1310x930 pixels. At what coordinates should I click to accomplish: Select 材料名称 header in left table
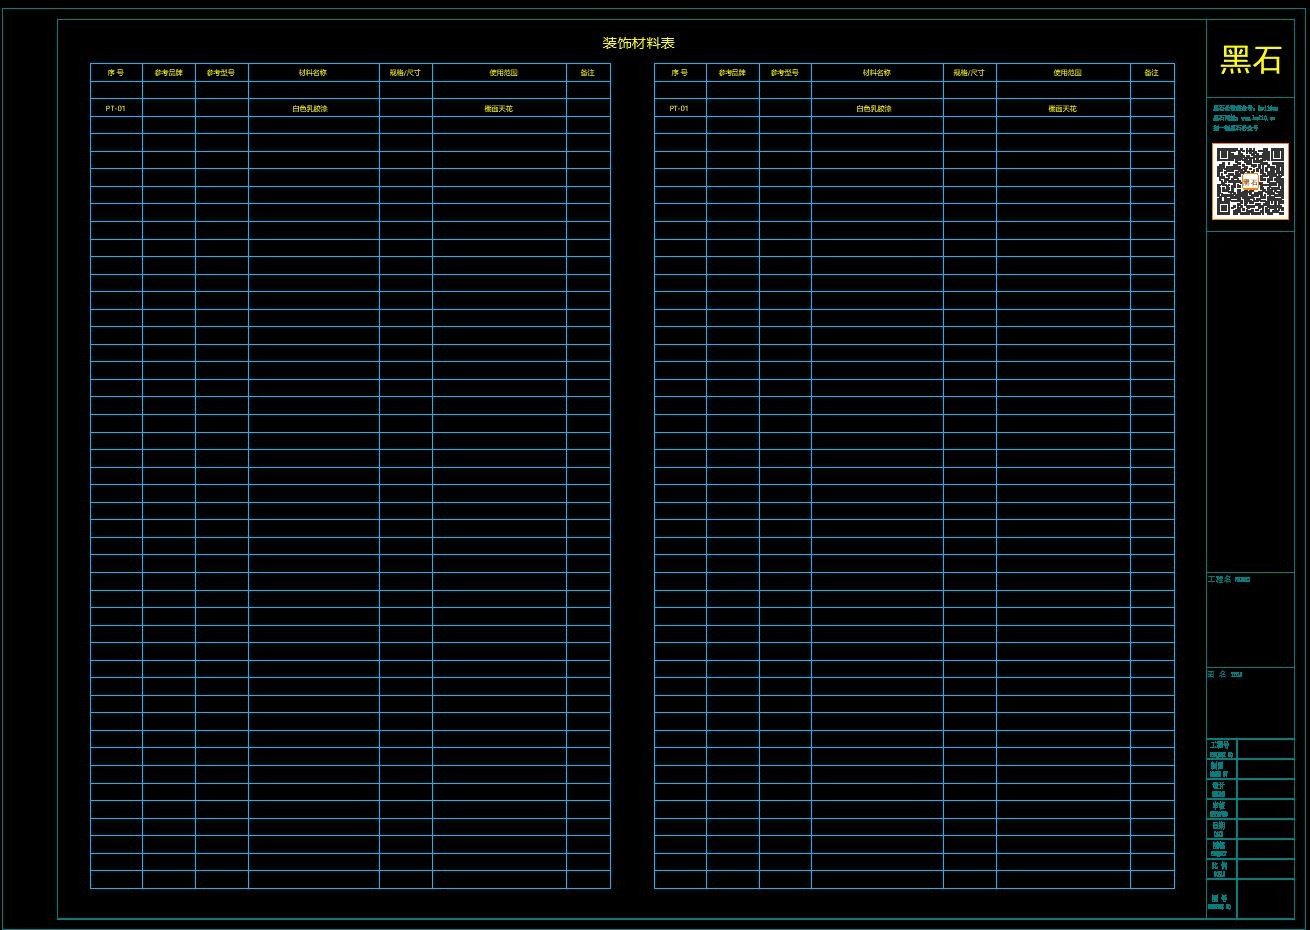[313, 73]
